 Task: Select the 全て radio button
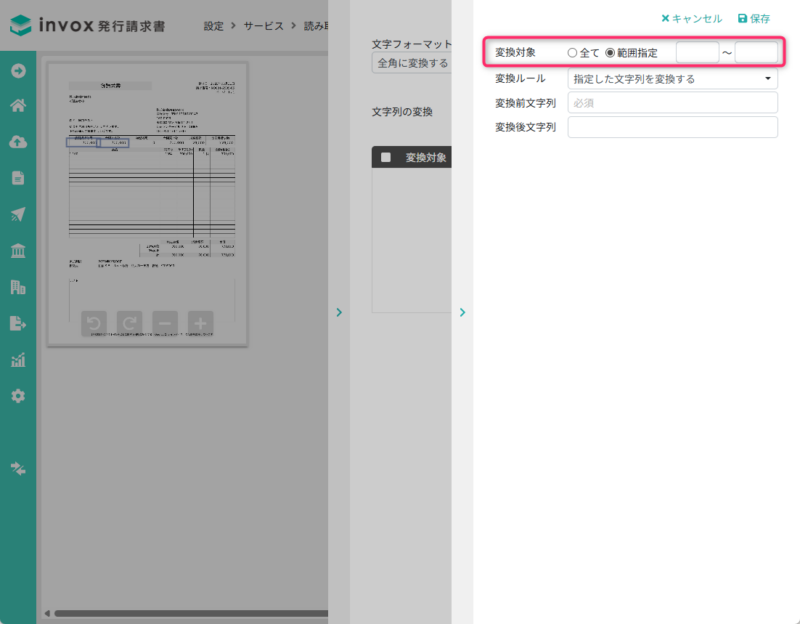572,53
